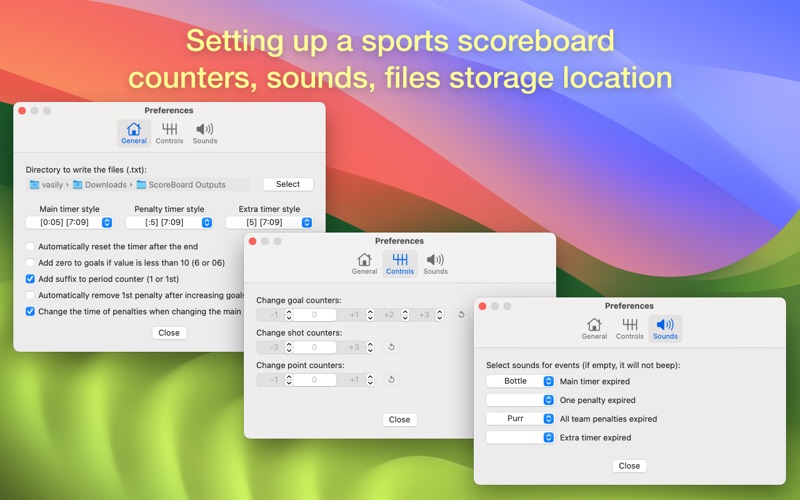The image size is (800, 500).
Task: Open the Bottle sound dropdown for main timer expired
Action: 520,381
